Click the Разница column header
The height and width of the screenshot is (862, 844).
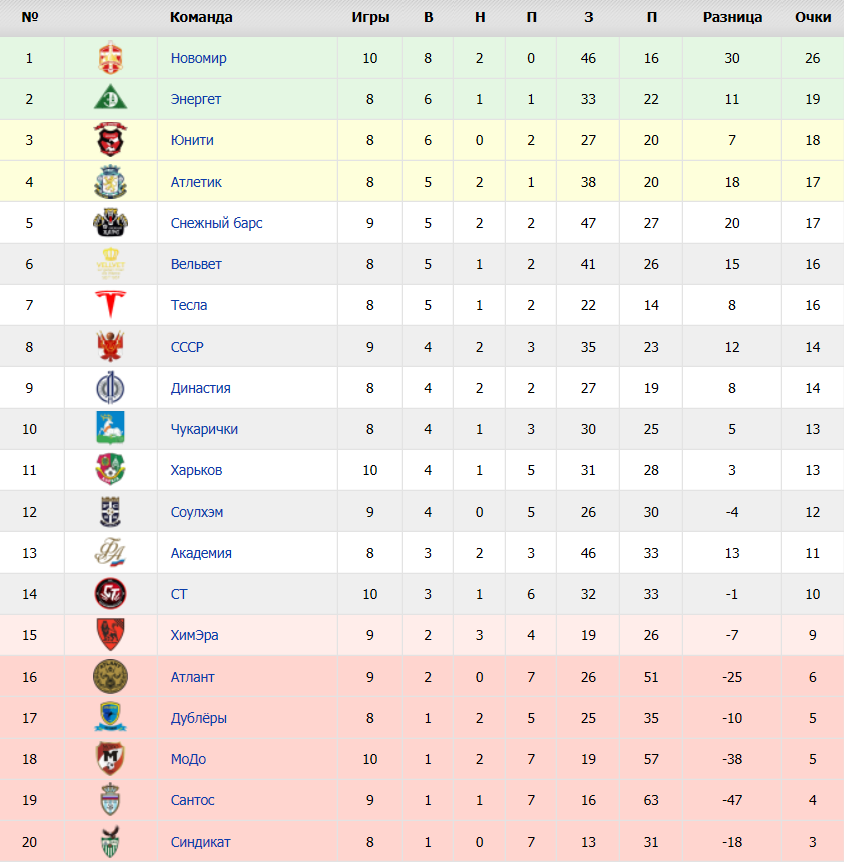[732, 17]
